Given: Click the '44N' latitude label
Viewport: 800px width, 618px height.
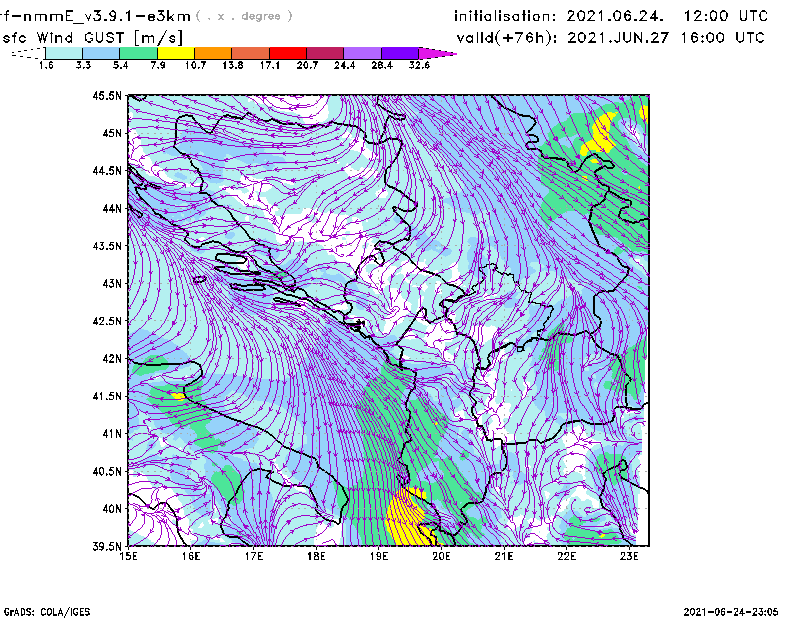Looking at the screenshot, I should click(112, 208).
